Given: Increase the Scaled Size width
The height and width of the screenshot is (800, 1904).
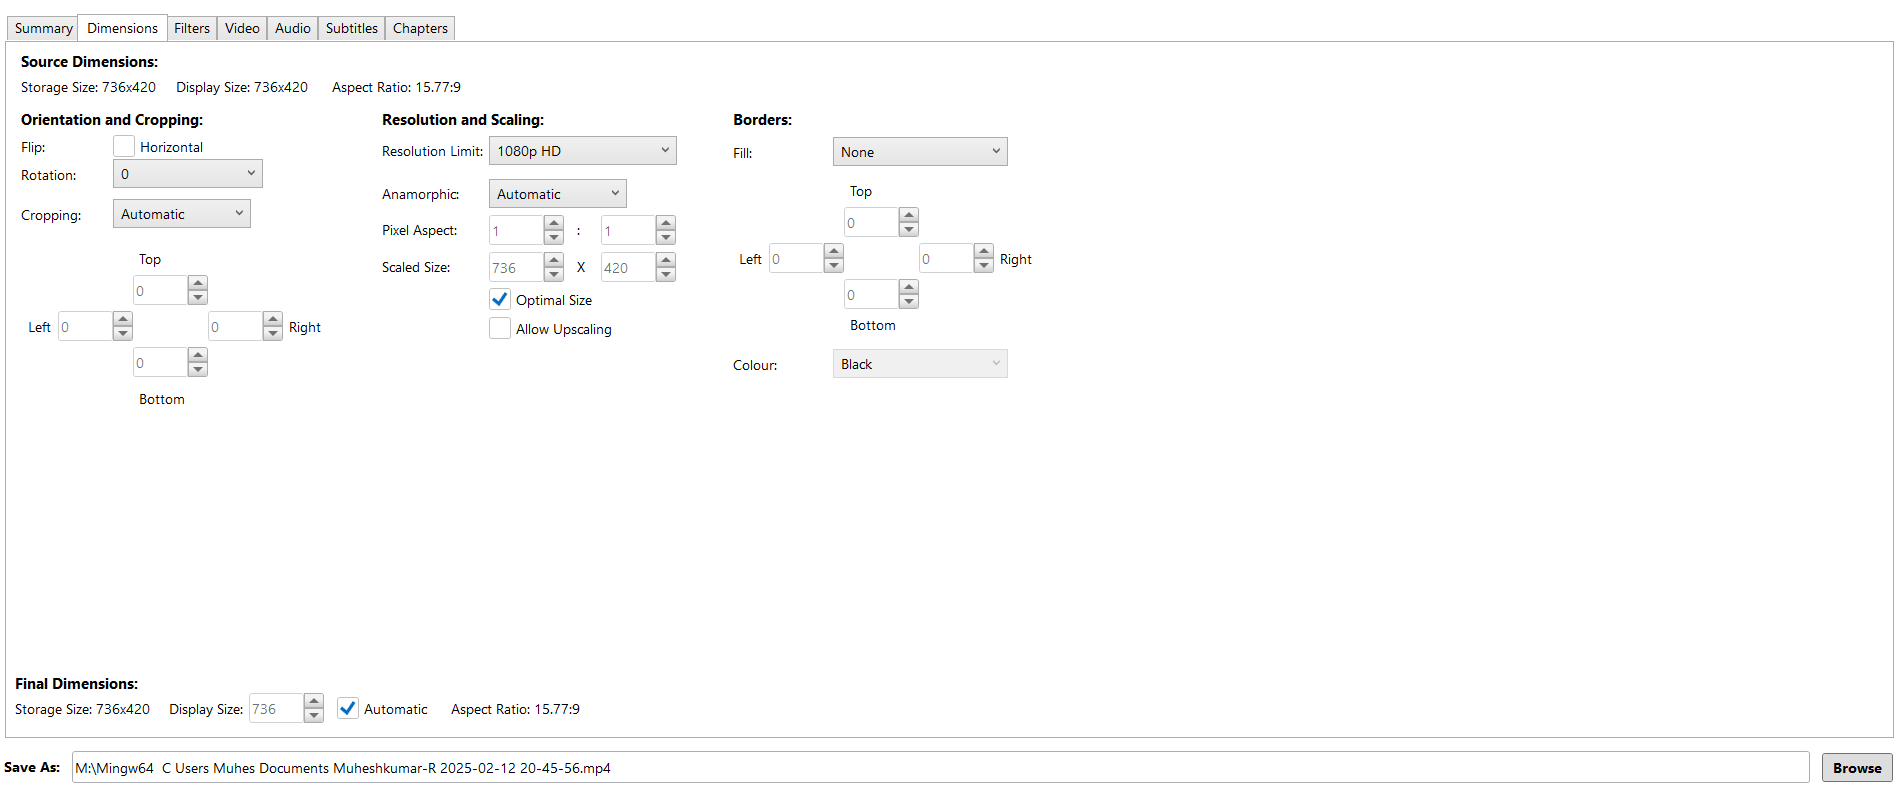Looking at the screenshot, I should 554,260.
